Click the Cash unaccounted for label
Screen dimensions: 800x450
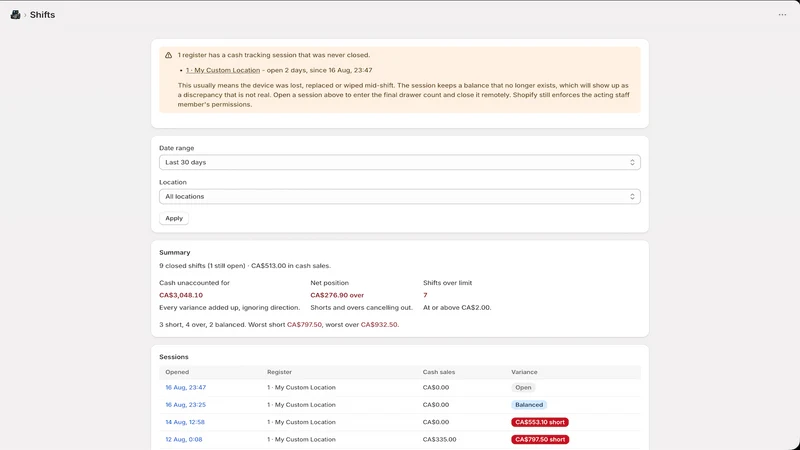(194, 283)
